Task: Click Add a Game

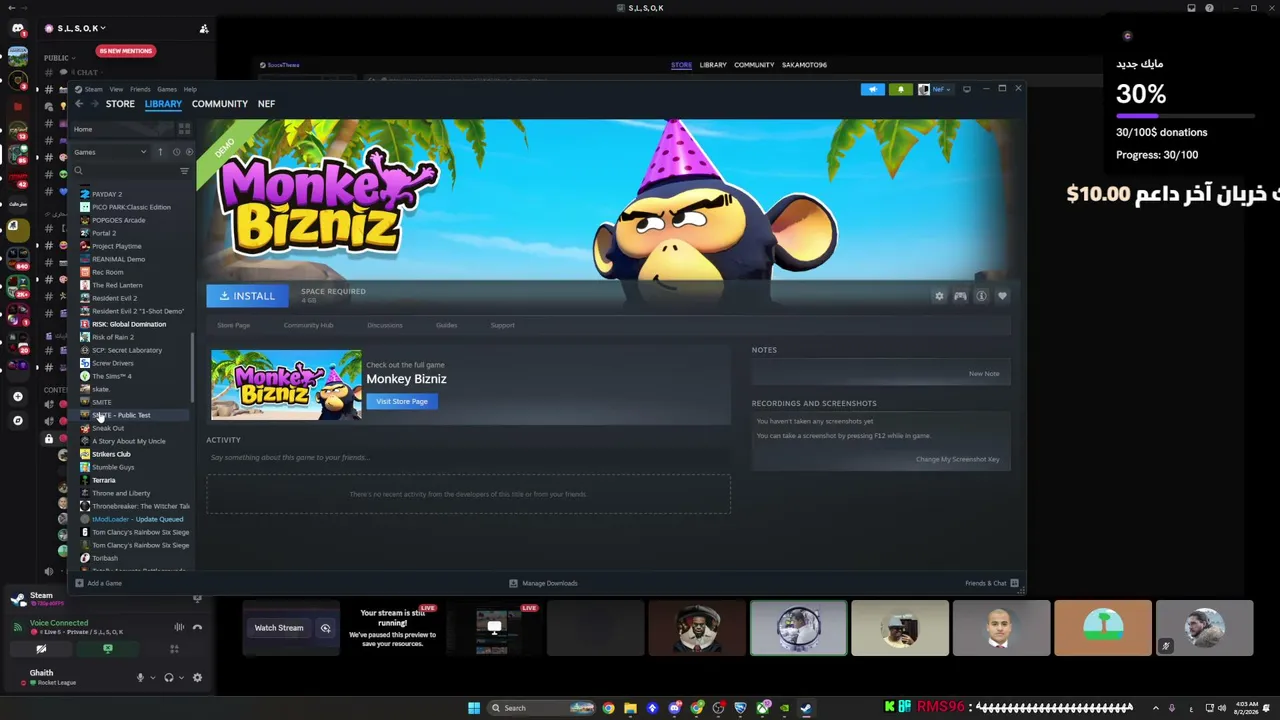Action: coord(99,583)
